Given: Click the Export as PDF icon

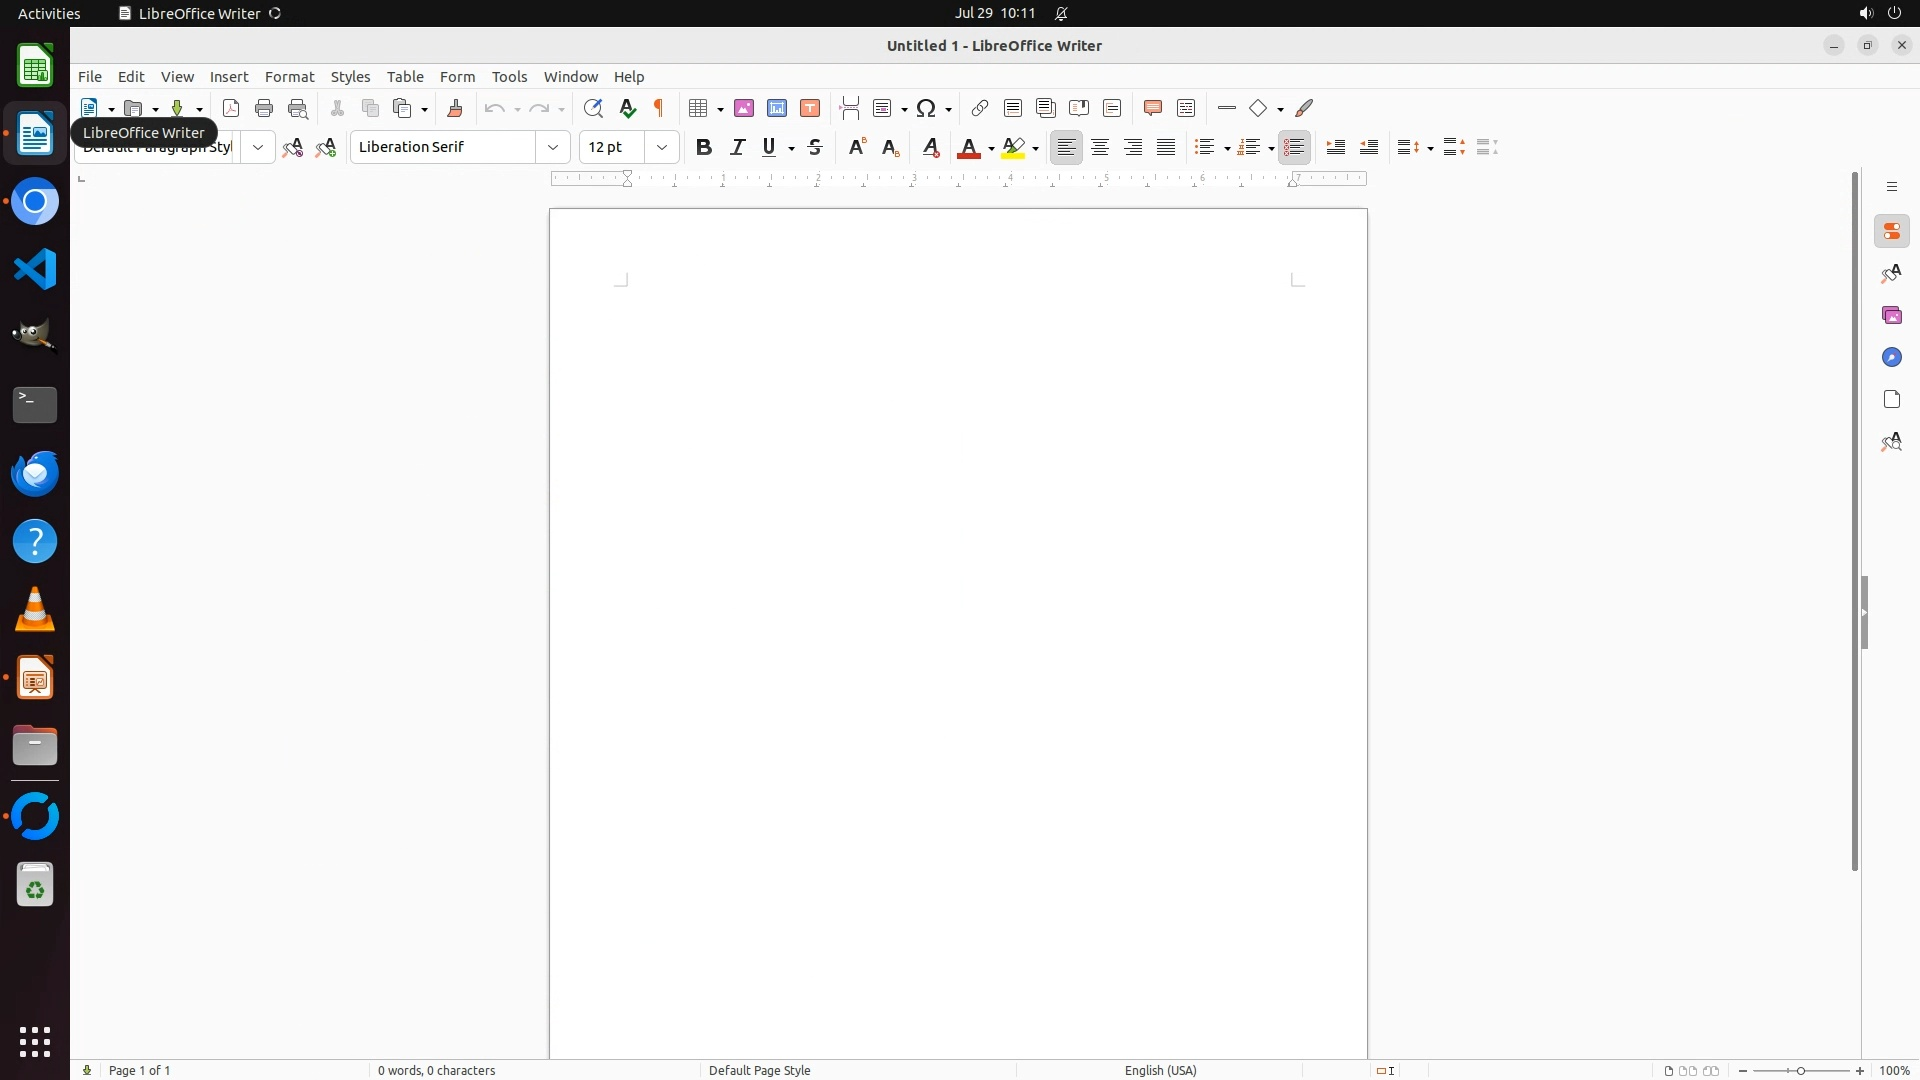Looking at the screenshot, I should pos(231,108).
